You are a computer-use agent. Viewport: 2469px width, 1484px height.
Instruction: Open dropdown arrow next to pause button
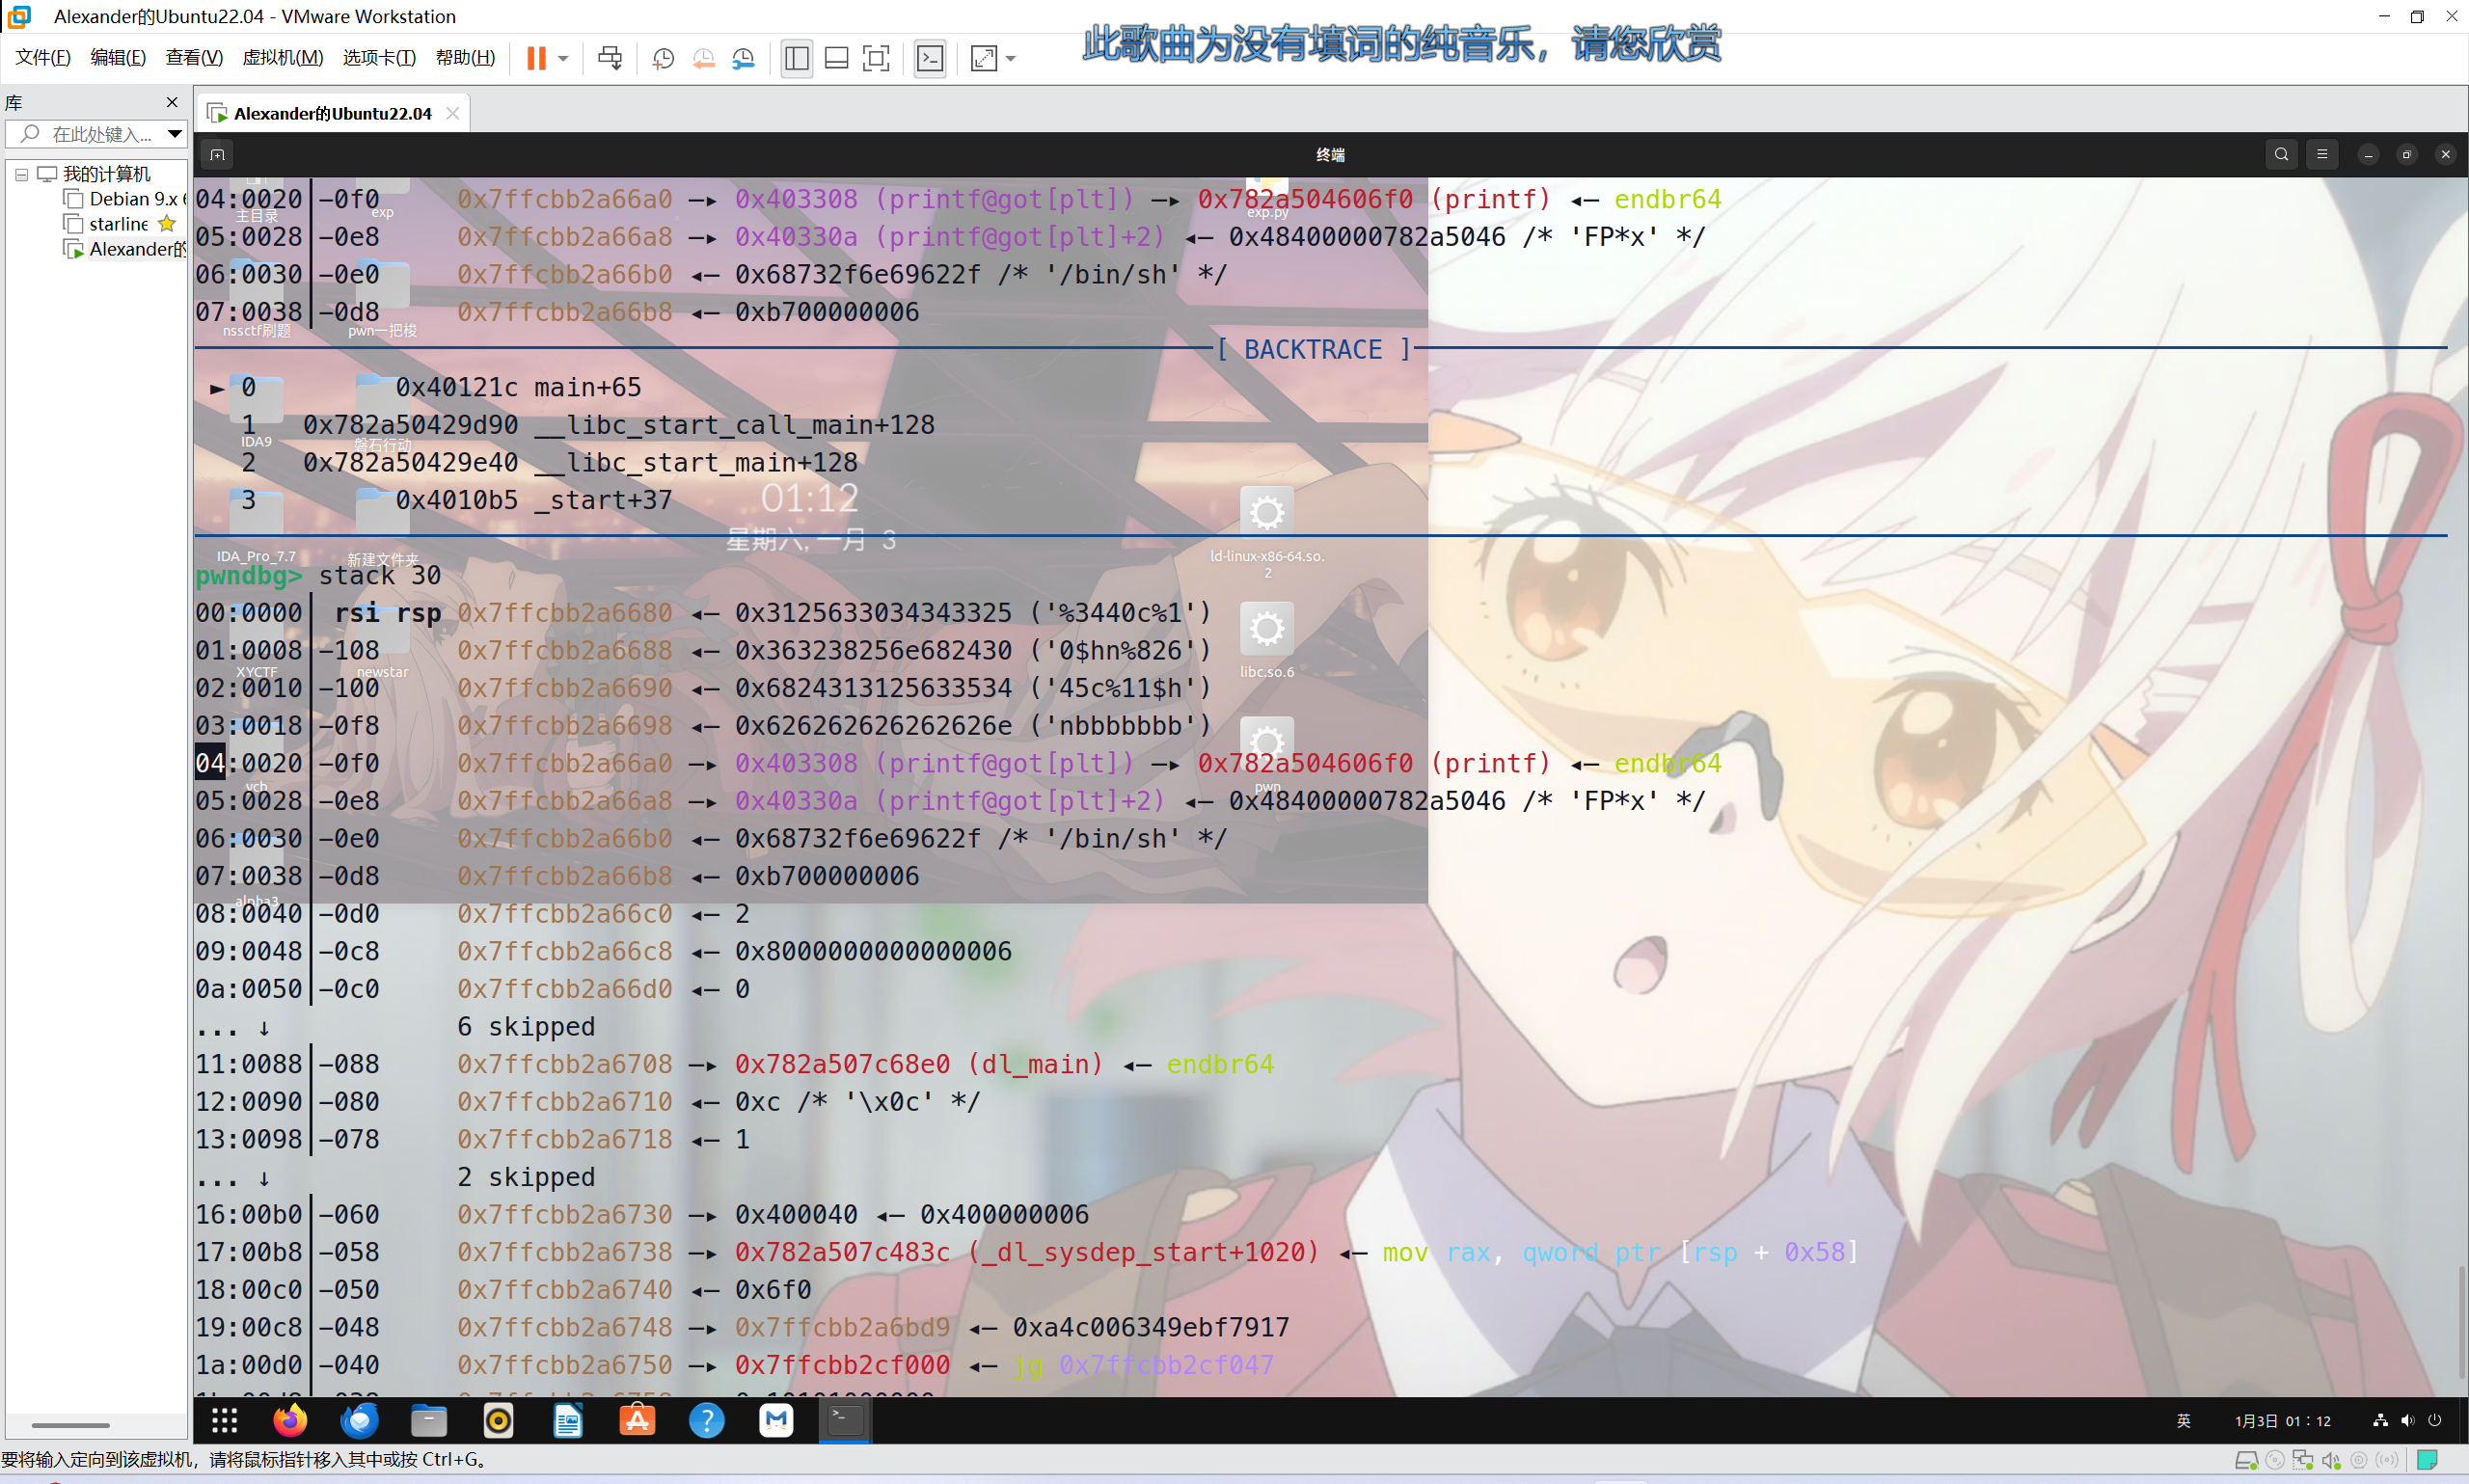click(x=564, y=58)
